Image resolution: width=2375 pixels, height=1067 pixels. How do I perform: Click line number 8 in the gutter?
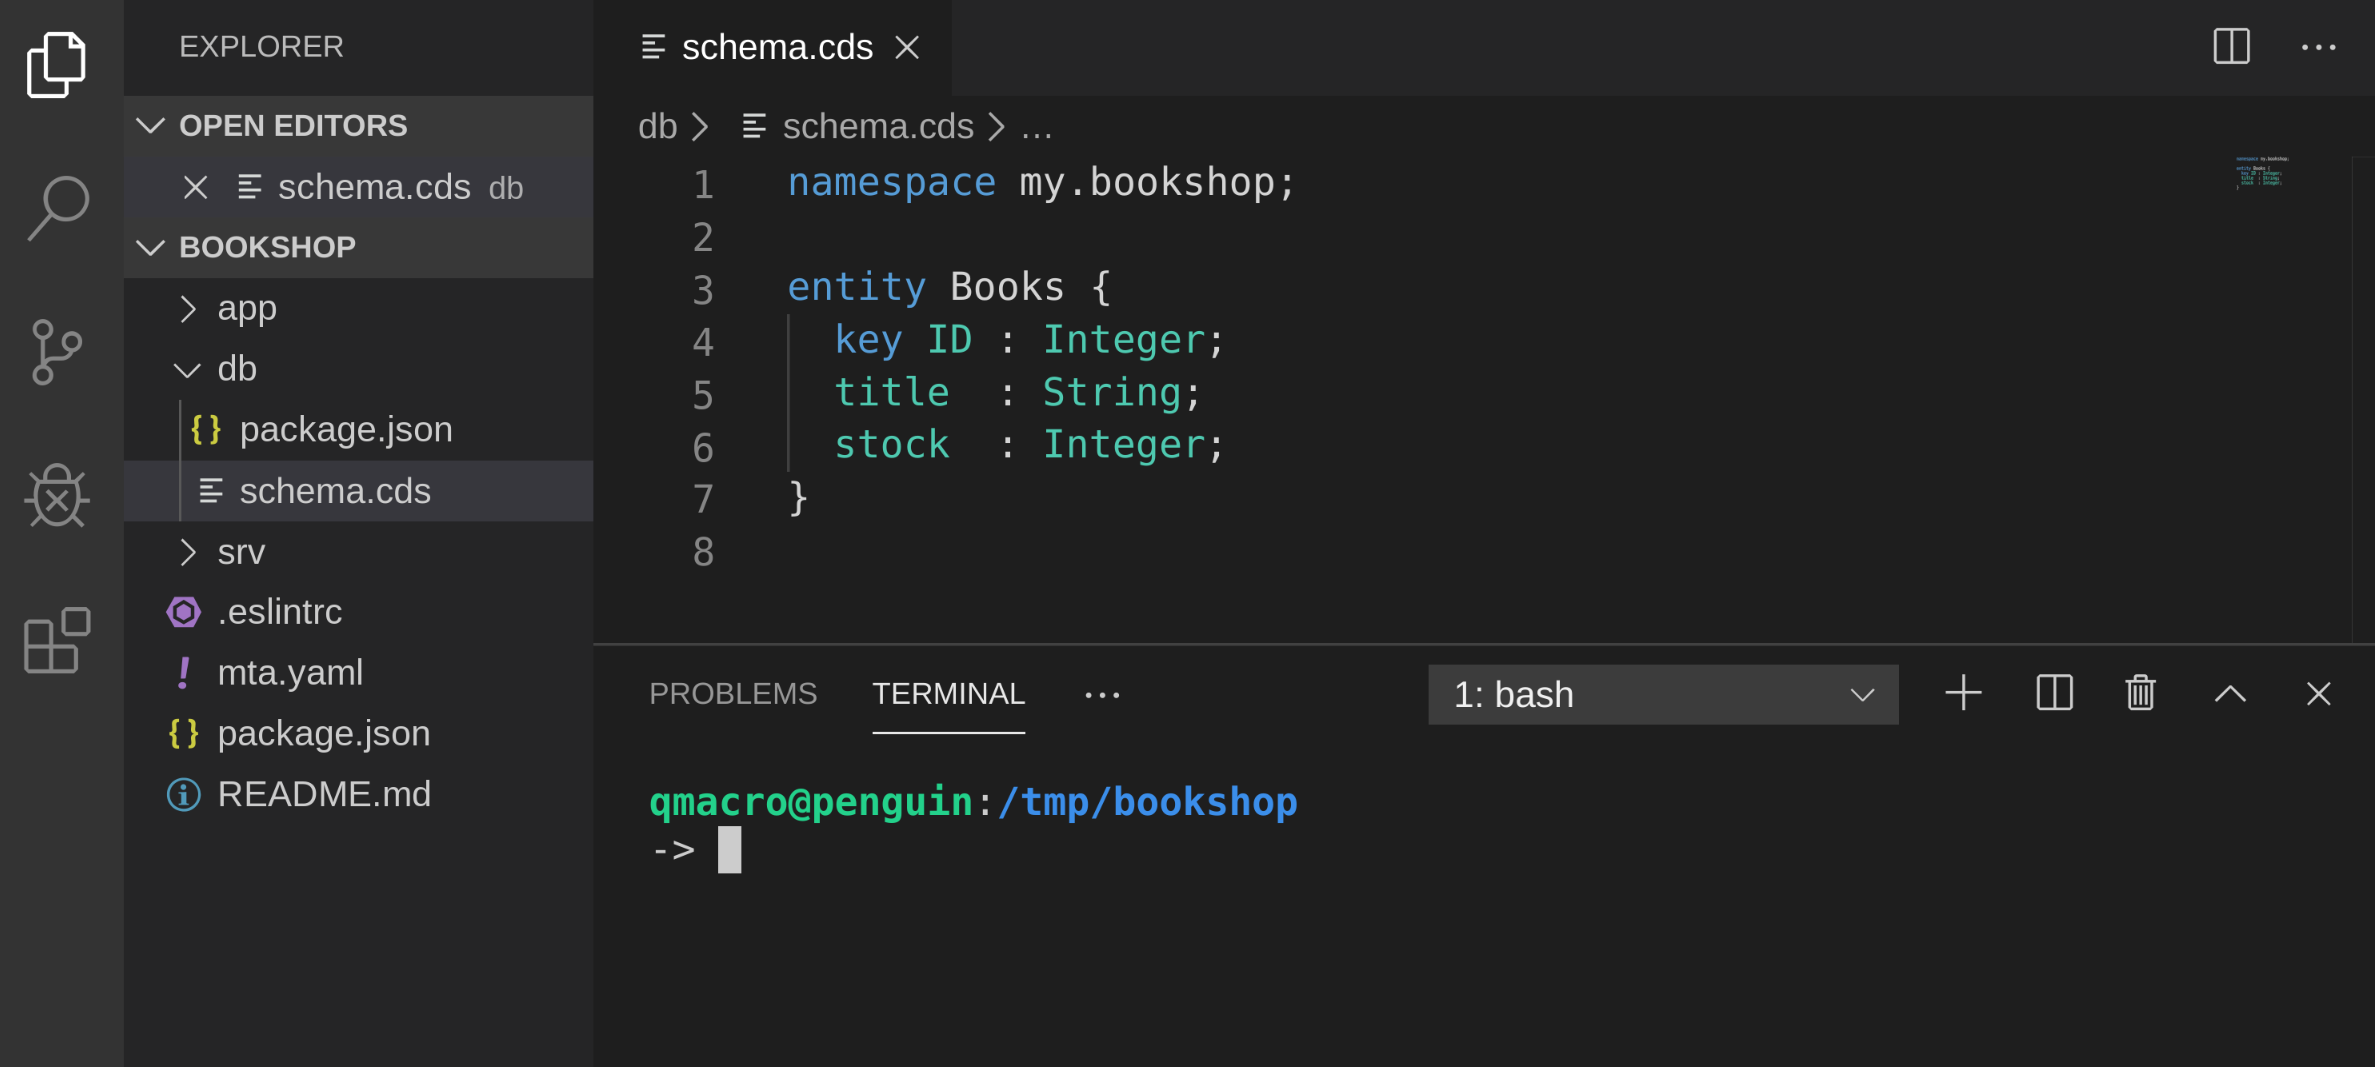pos(703,552)
